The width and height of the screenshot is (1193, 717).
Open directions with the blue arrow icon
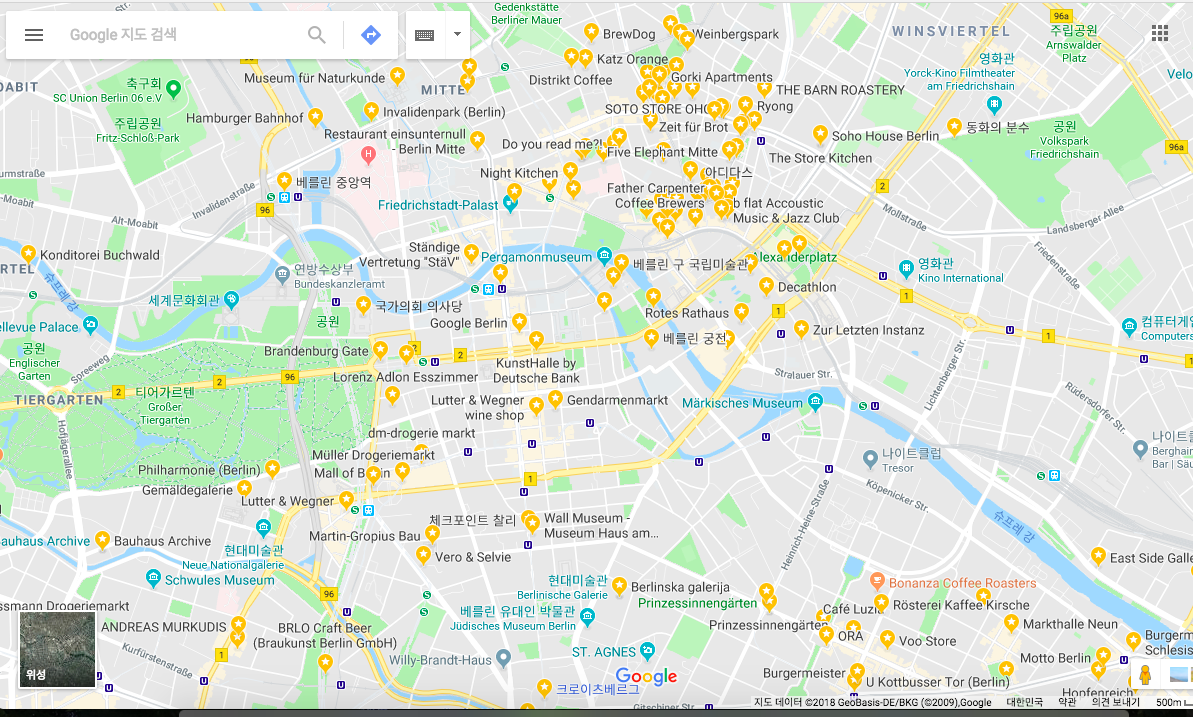[x=371, y=35]
